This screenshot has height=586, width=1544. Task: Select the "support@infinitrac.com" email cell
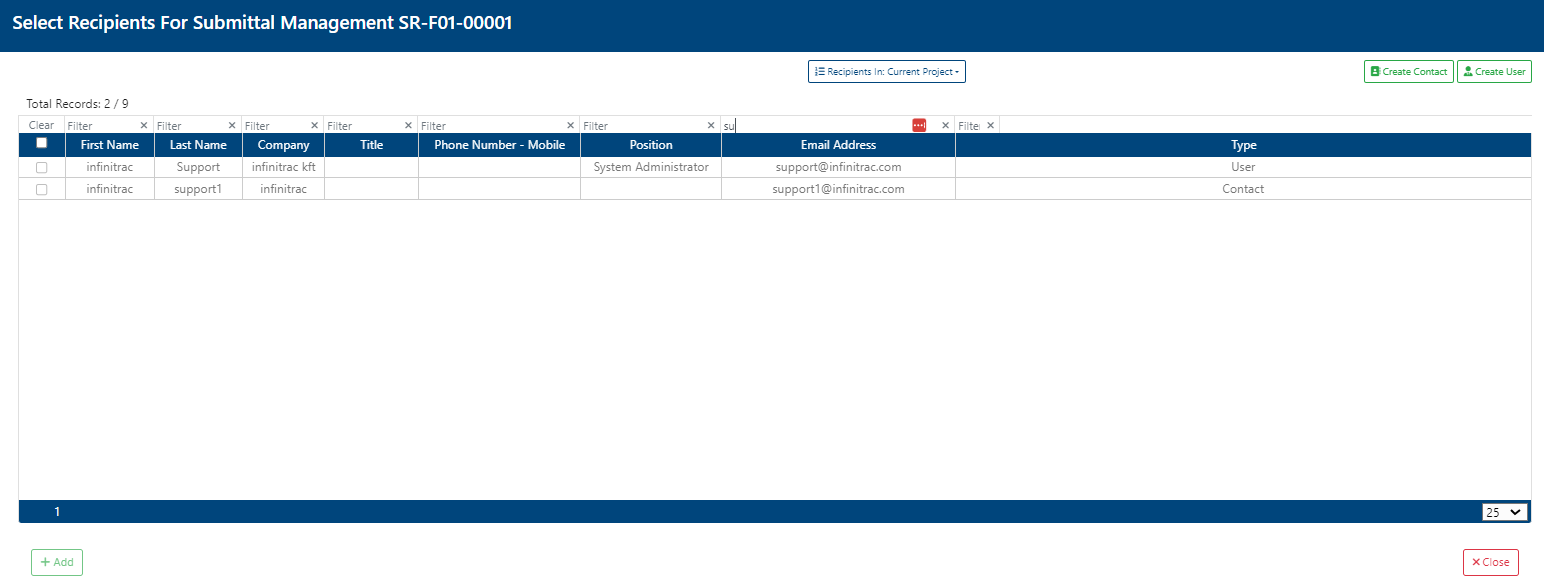click(838, 168)
